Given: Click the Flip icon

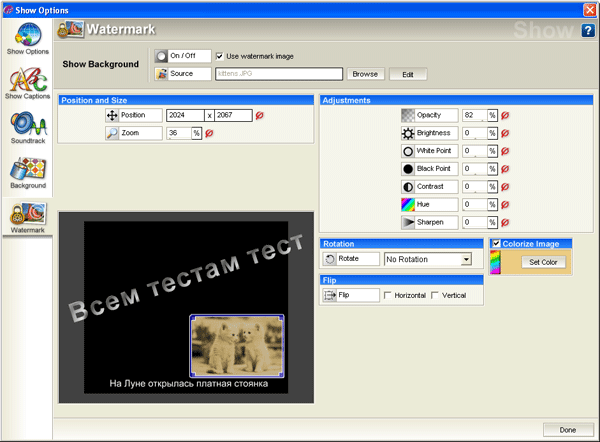Looking at the screenshot, I should [329, 295].
